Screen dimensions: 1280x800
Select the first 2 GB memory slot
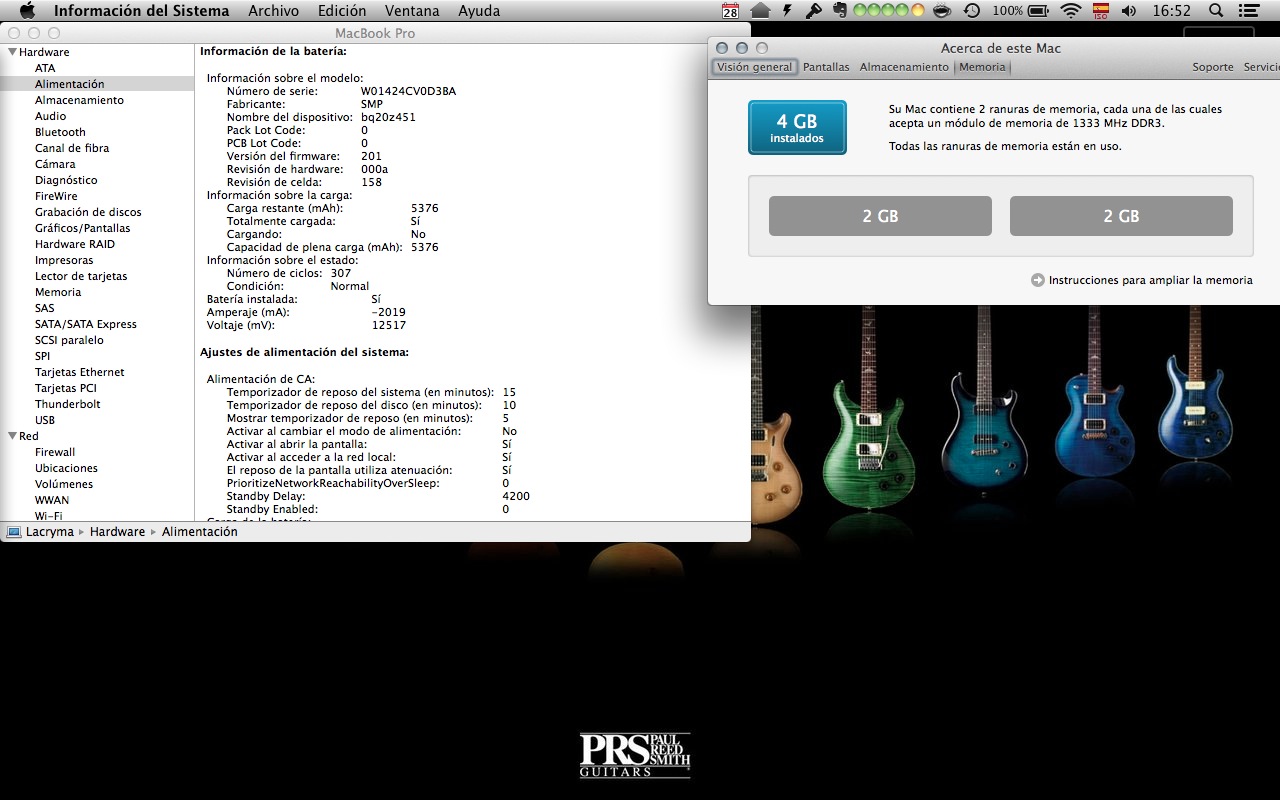880,216
